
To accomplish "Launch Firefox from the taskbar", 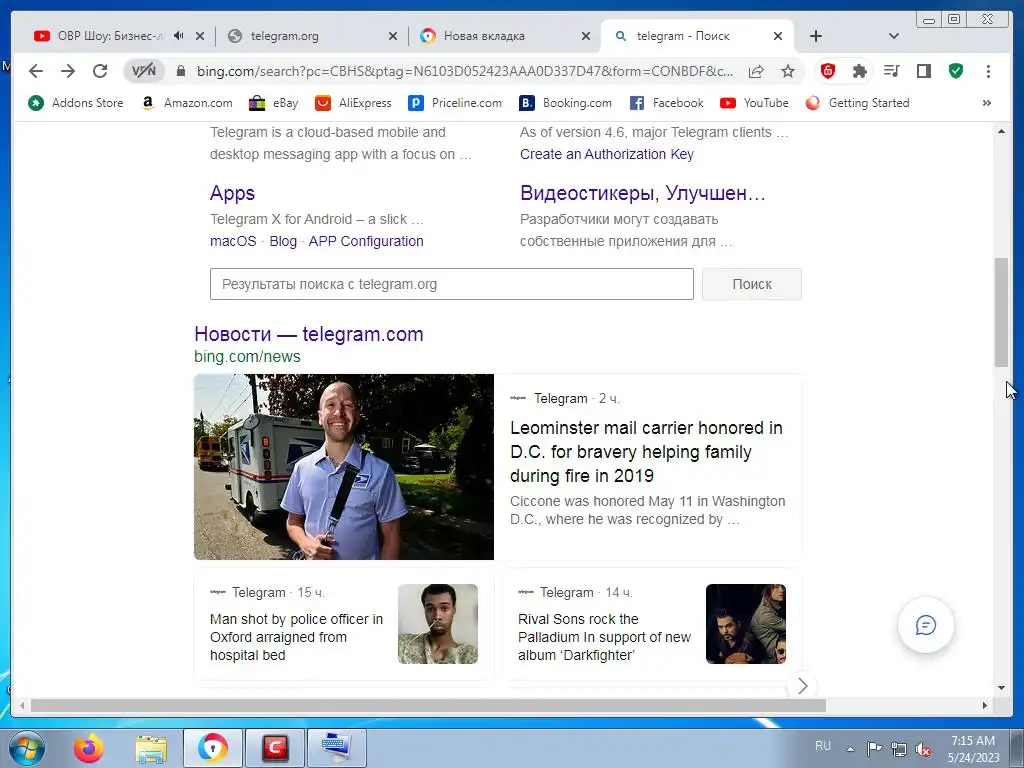I will click(x=89, y=748).
